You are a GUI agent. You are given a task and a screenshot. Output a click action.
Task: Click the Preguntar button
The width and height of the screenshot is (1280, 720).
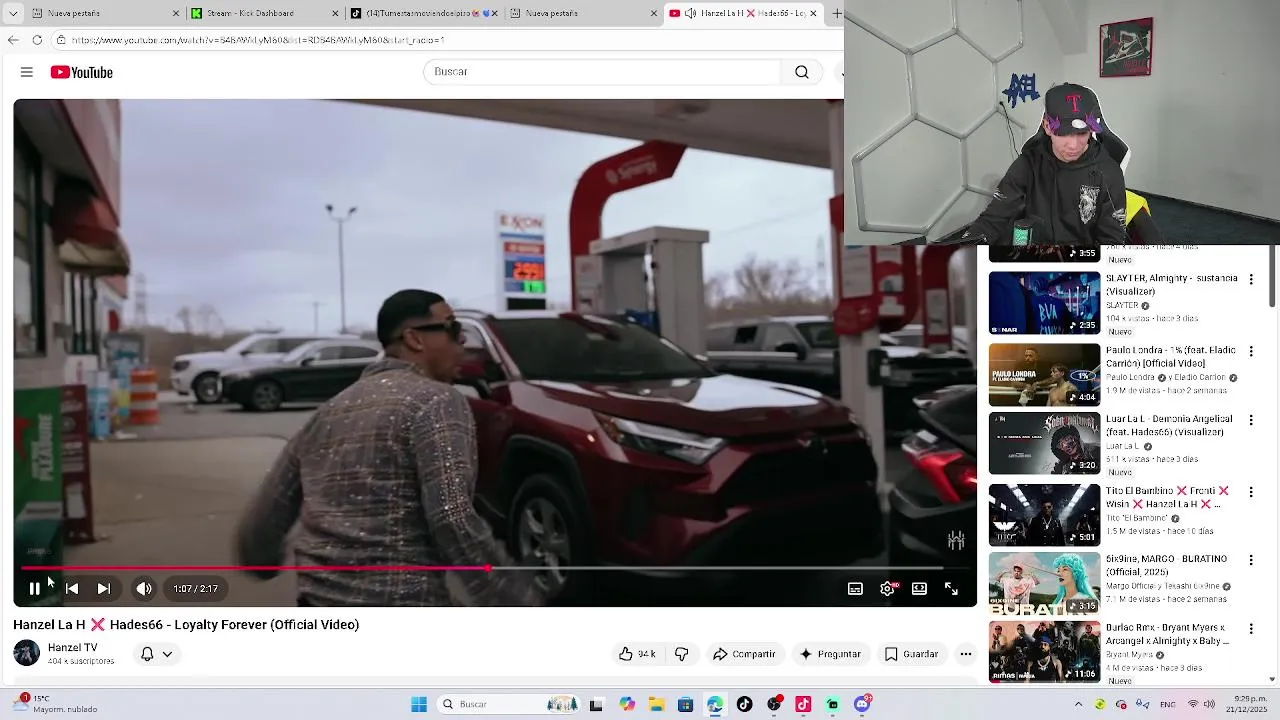click(x=830, y=654)
